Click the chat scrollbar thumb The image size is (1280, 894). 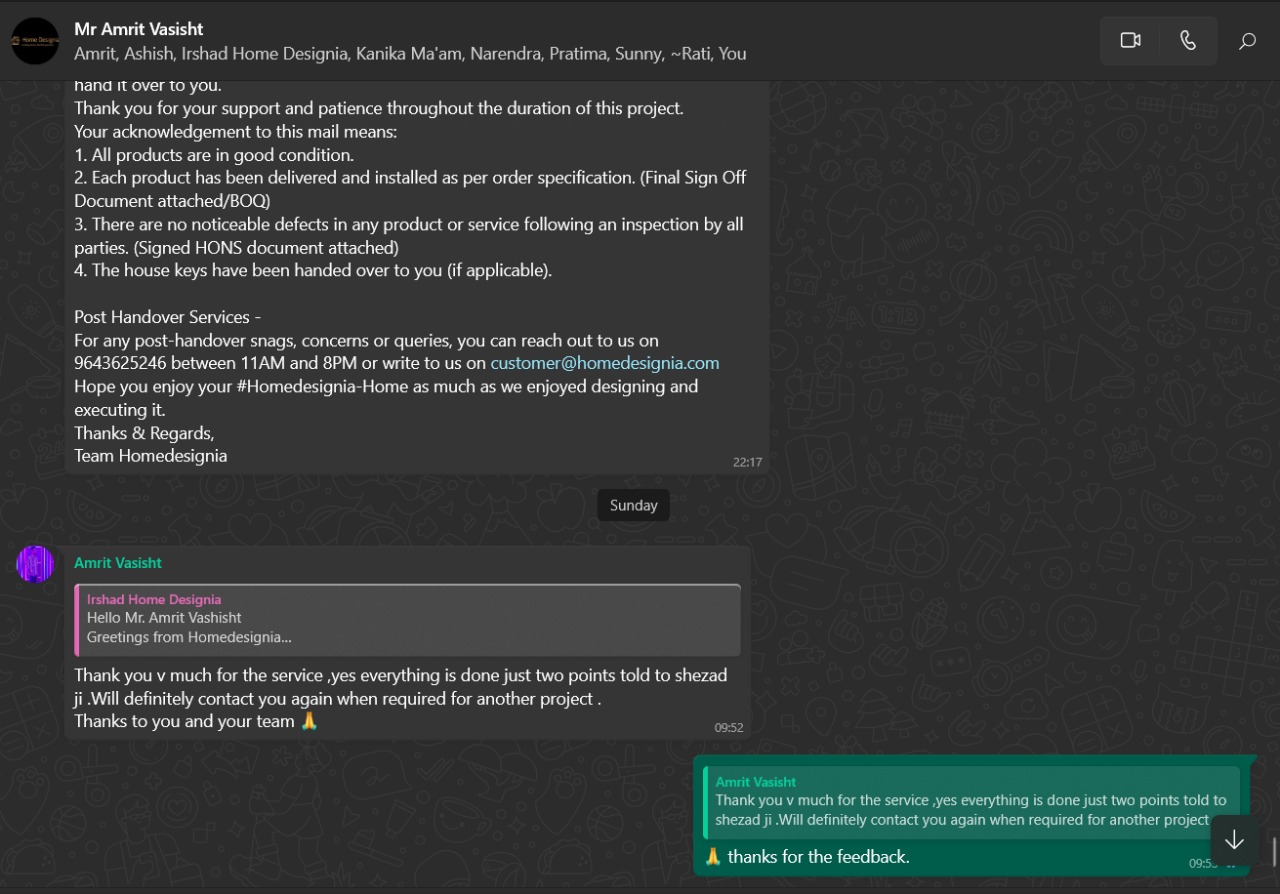[1274, 851]
